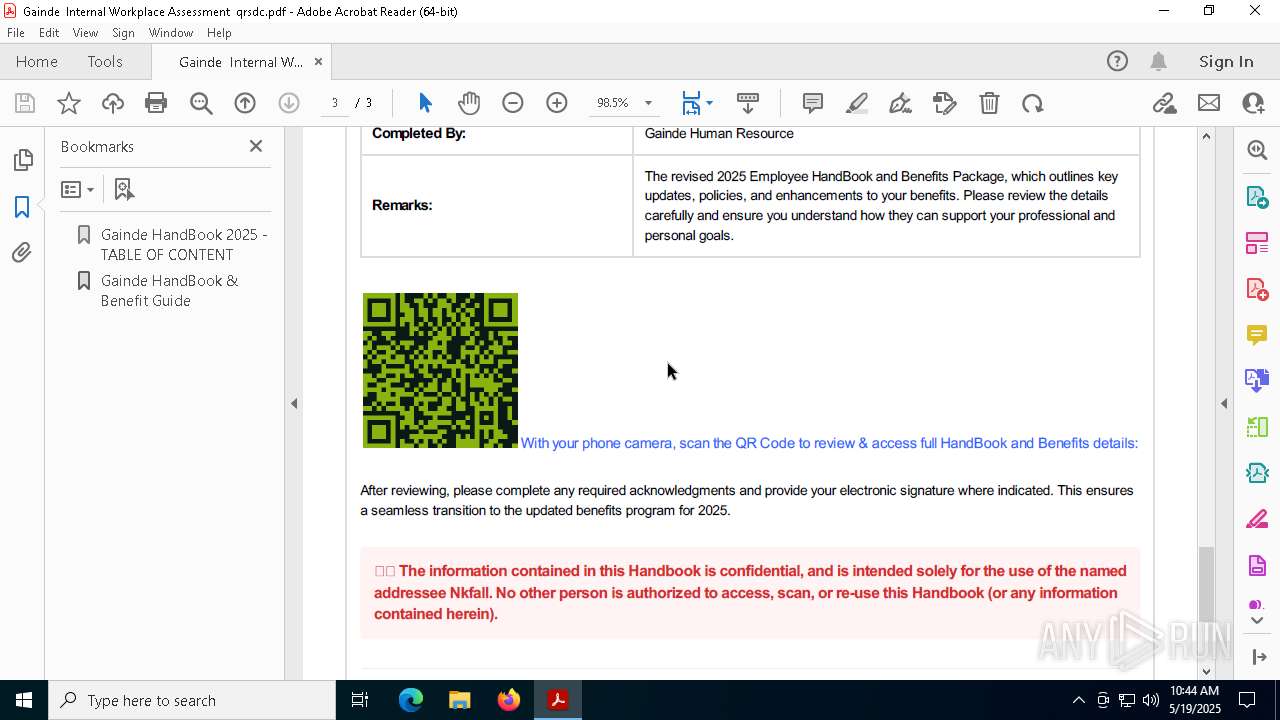Send file by email envelope icon
Image resolution: width=1280 pixels, height=720 pixels.
click(x=1209, y=103)
